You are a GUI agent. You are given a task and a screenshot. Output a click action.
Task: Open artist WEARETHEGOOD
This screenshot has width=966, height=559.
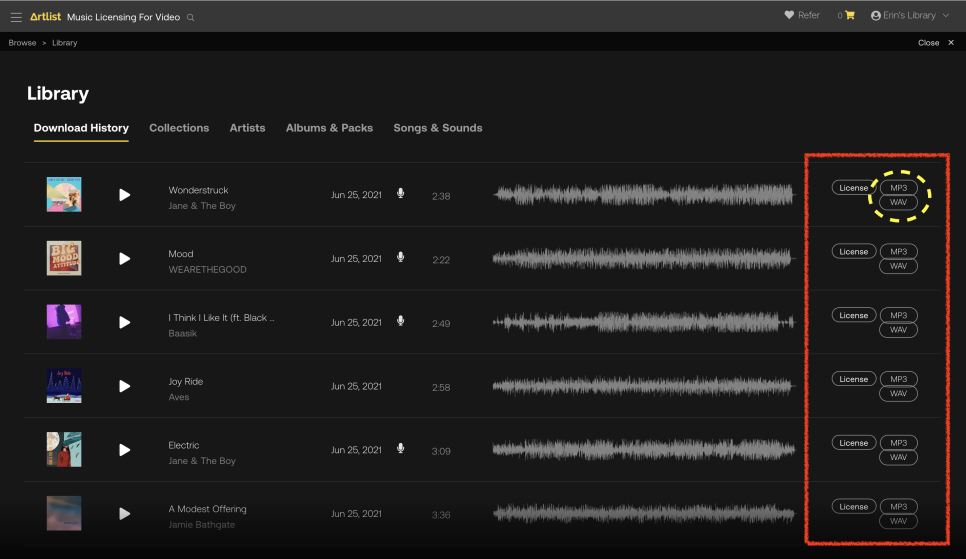pos(207,269)
